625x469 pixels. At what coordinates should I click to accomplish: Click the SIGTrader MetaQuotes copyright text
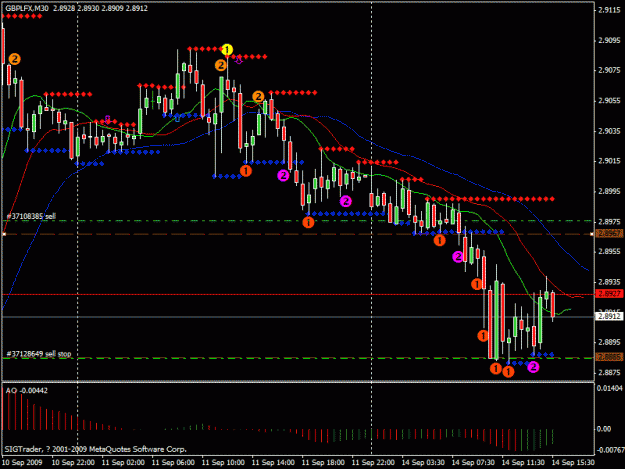[x=95, y=449]
